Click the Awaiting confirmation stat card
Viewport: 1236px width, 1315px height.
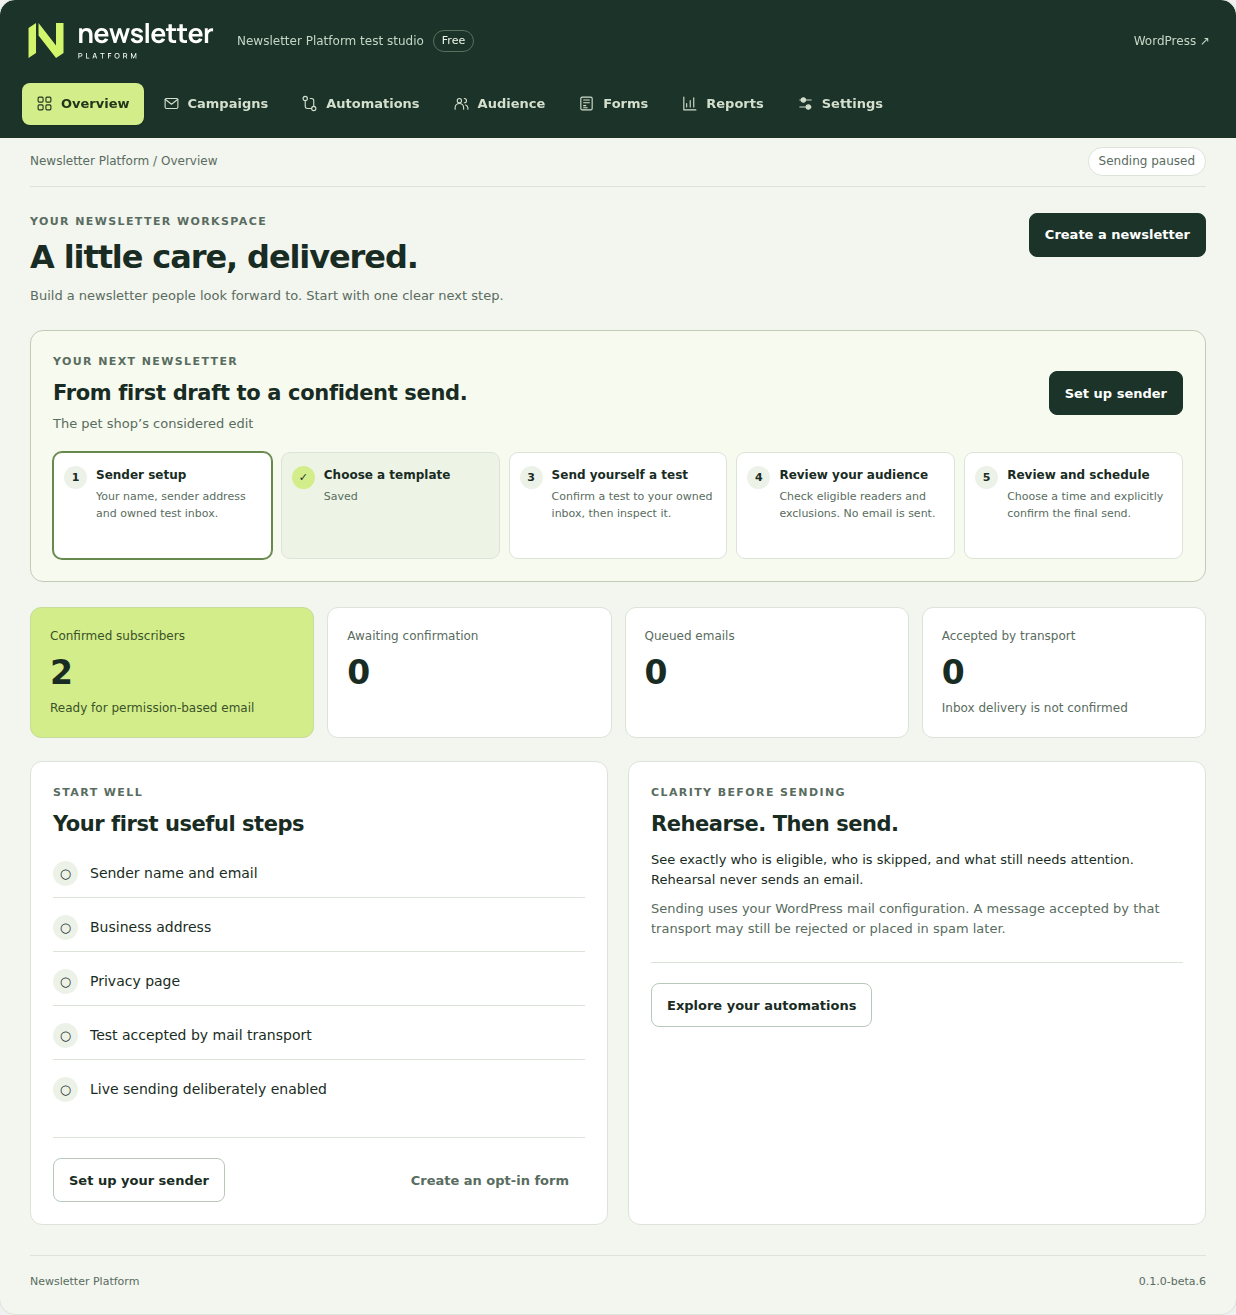coord(469,672)
